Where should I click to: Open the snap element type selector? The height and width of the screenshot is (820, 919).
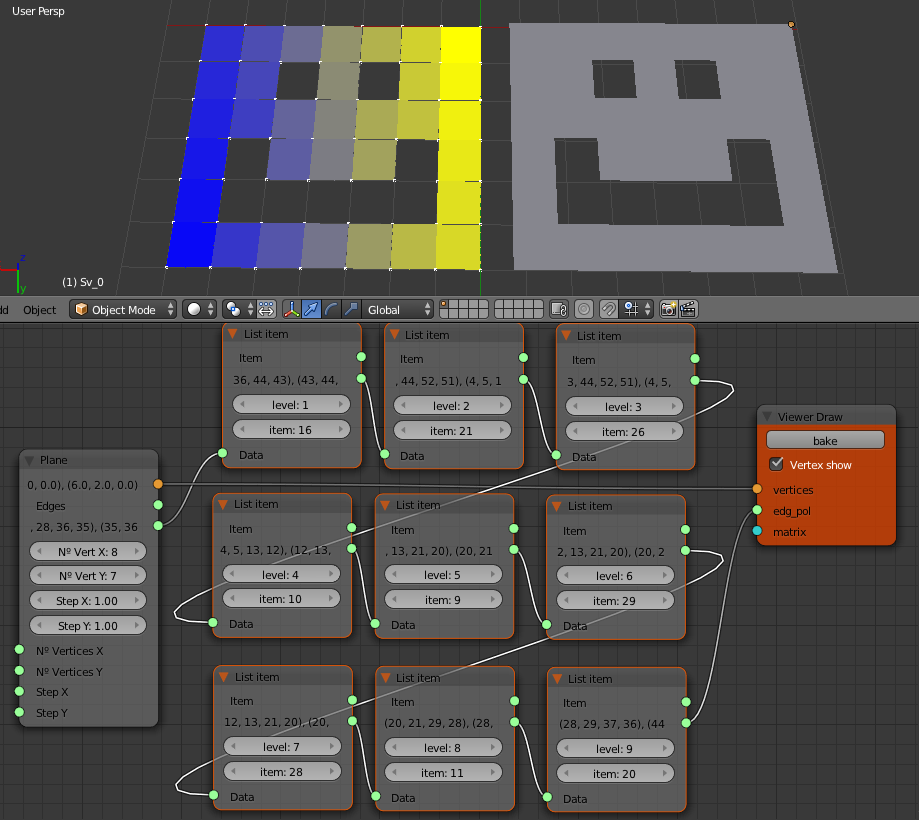tap(637, 309)
